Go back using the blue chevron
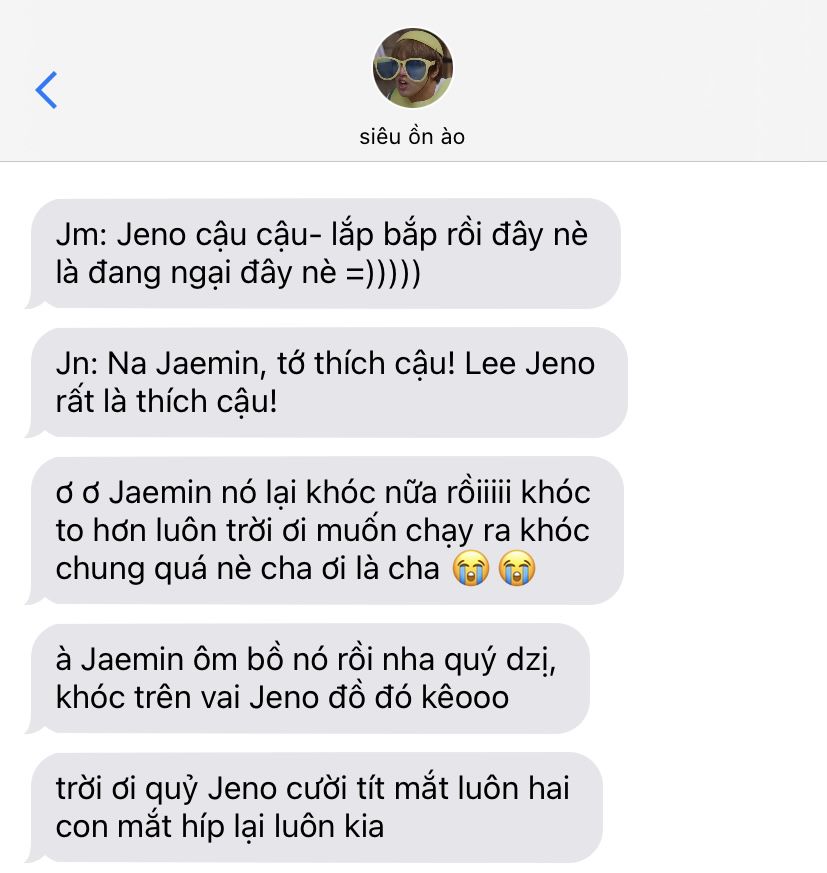The height and width of the screenshot is (873, 827). (46, 90)
